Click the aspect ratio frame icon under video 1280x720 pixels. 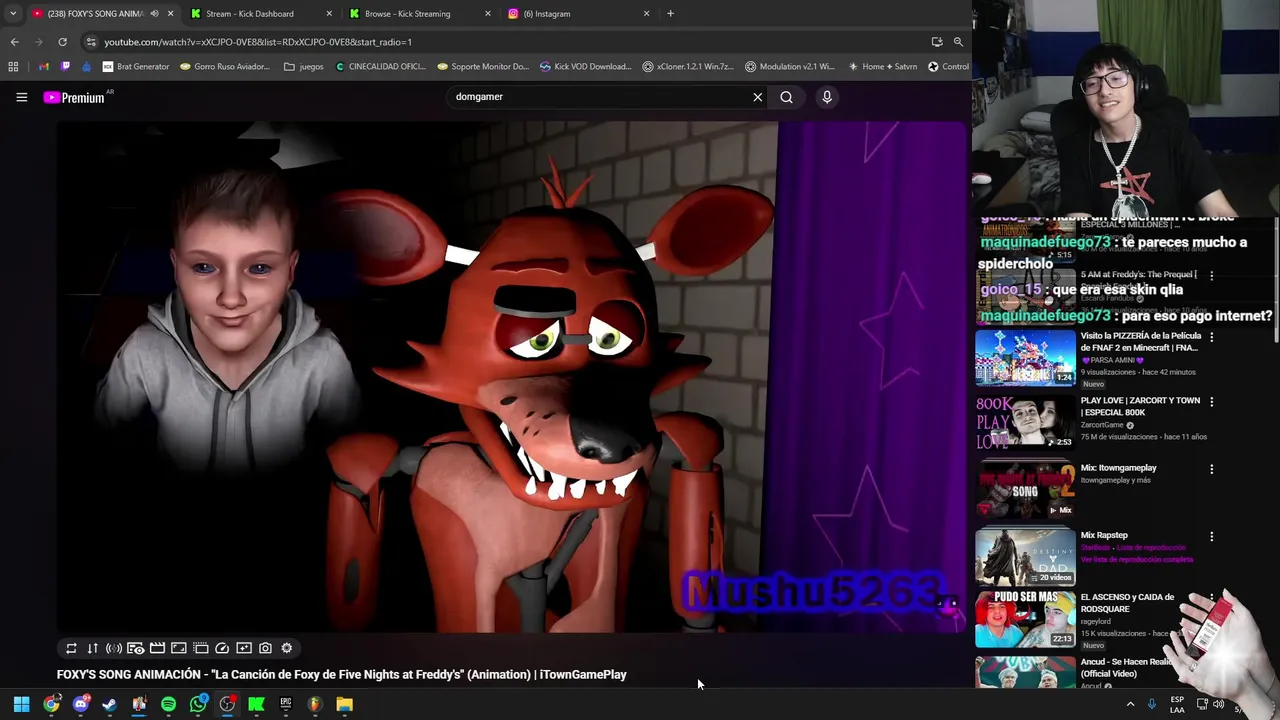click(179, 648)
